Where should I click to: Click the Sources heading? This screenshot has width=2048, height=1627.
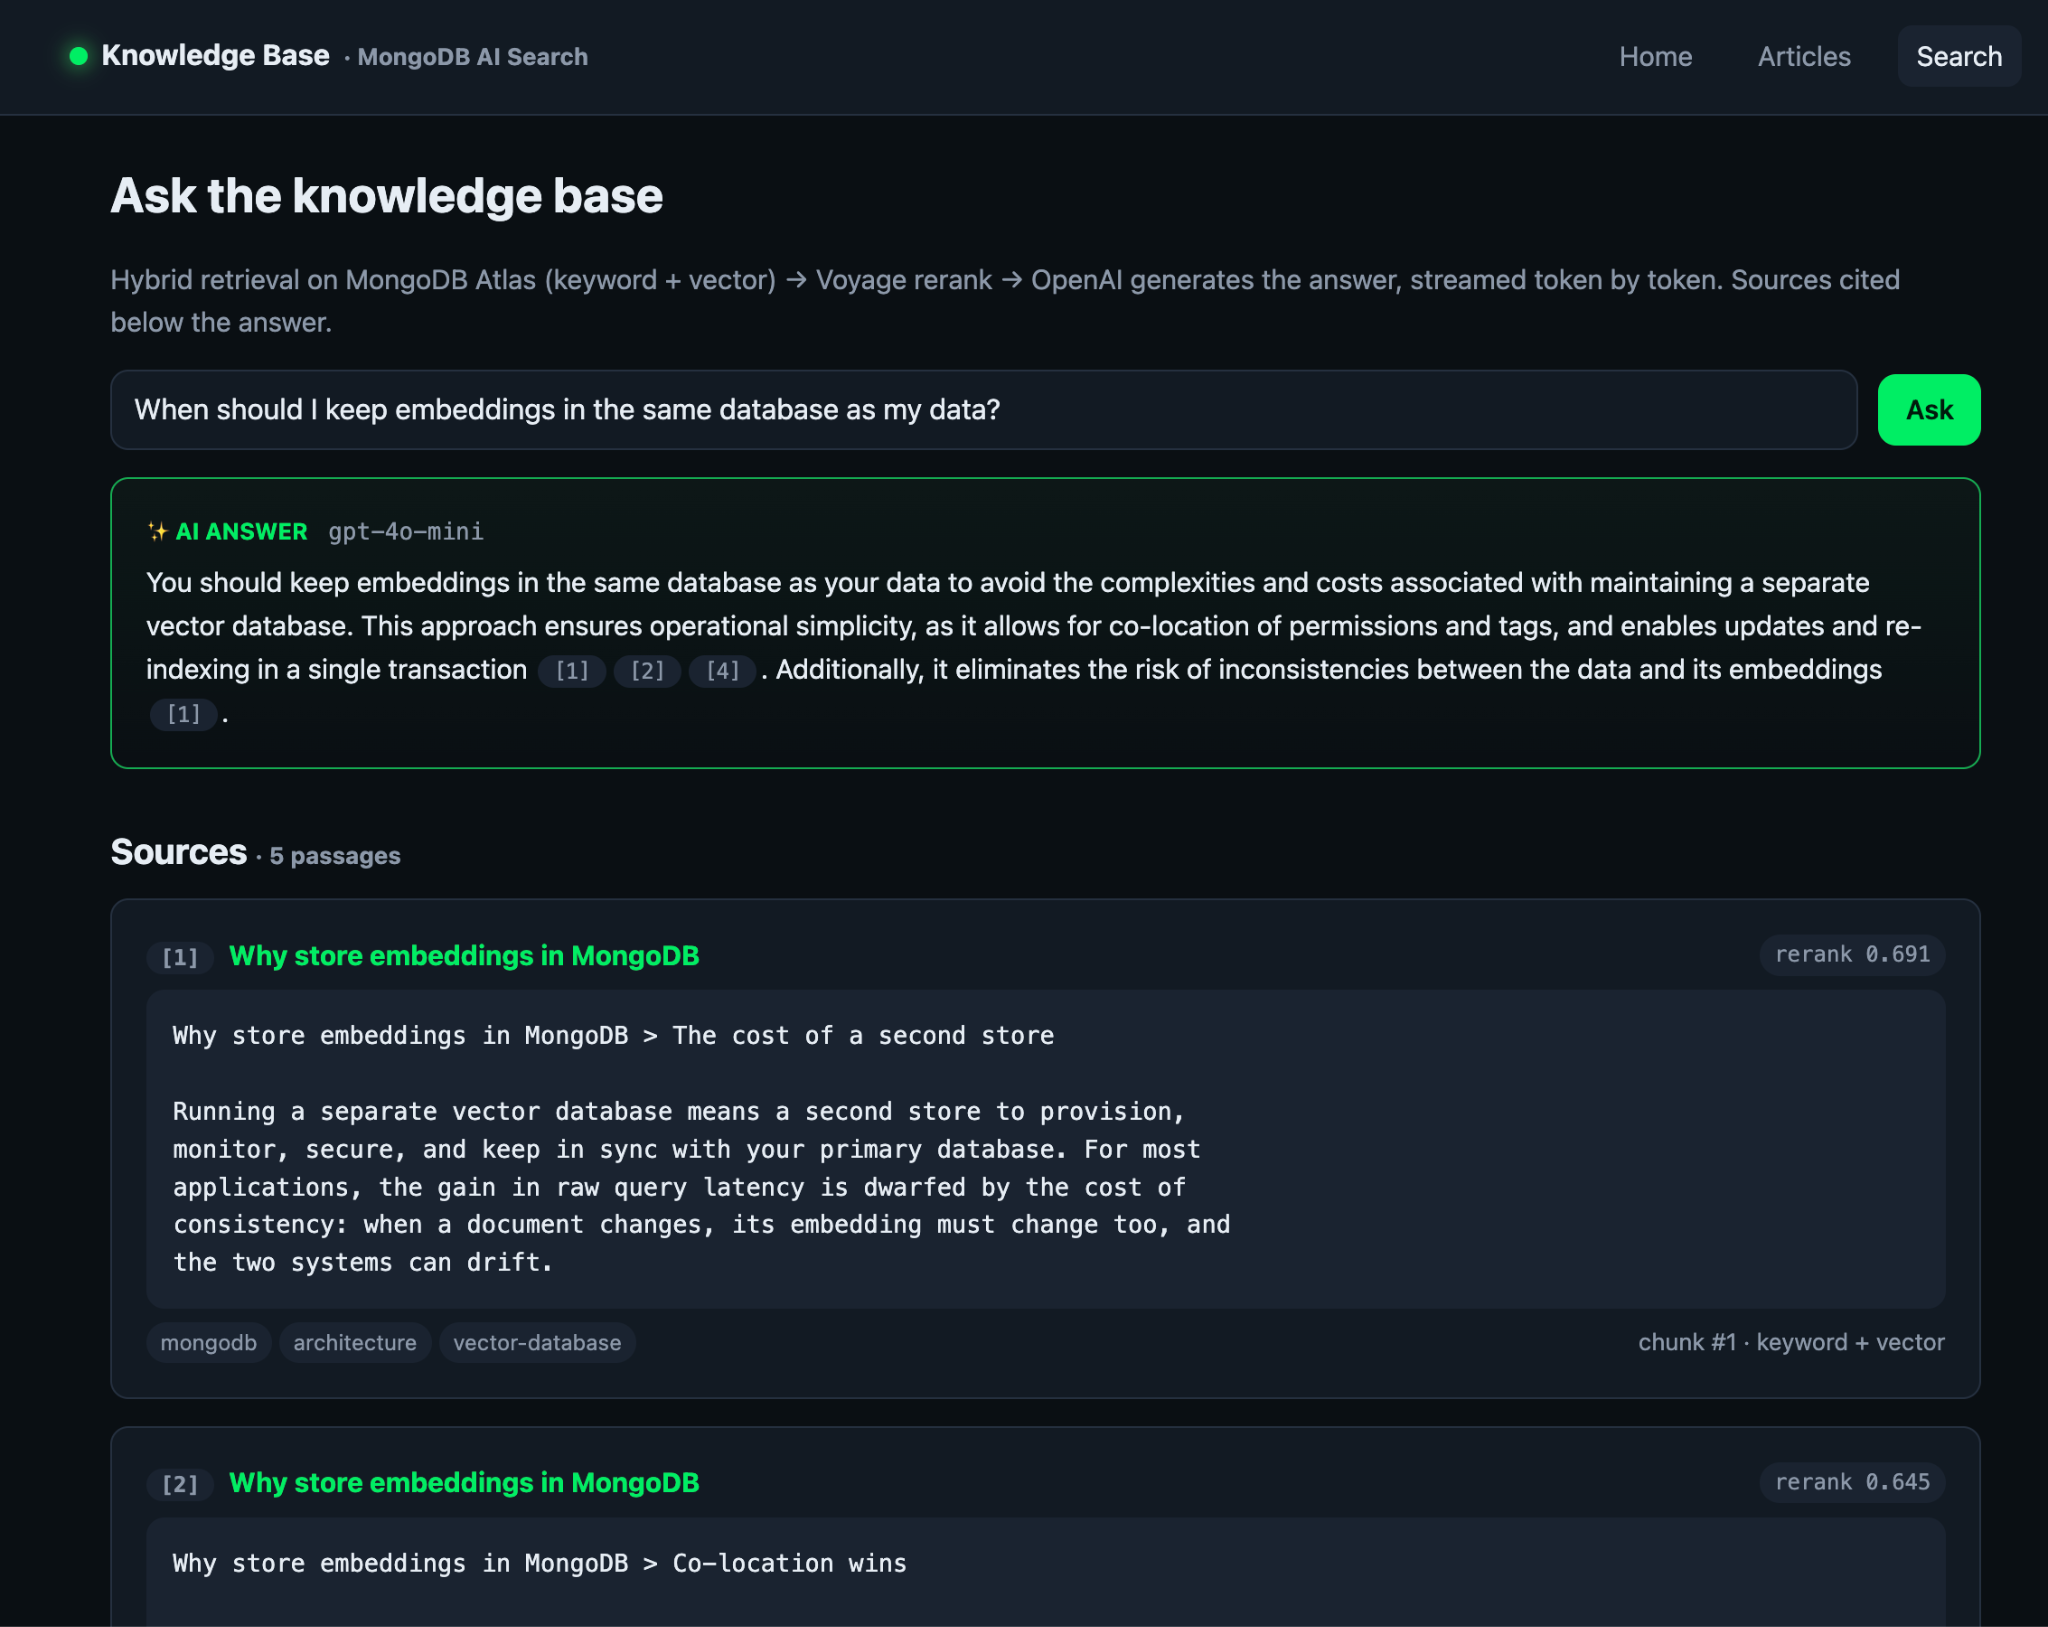tap(179, 852)
